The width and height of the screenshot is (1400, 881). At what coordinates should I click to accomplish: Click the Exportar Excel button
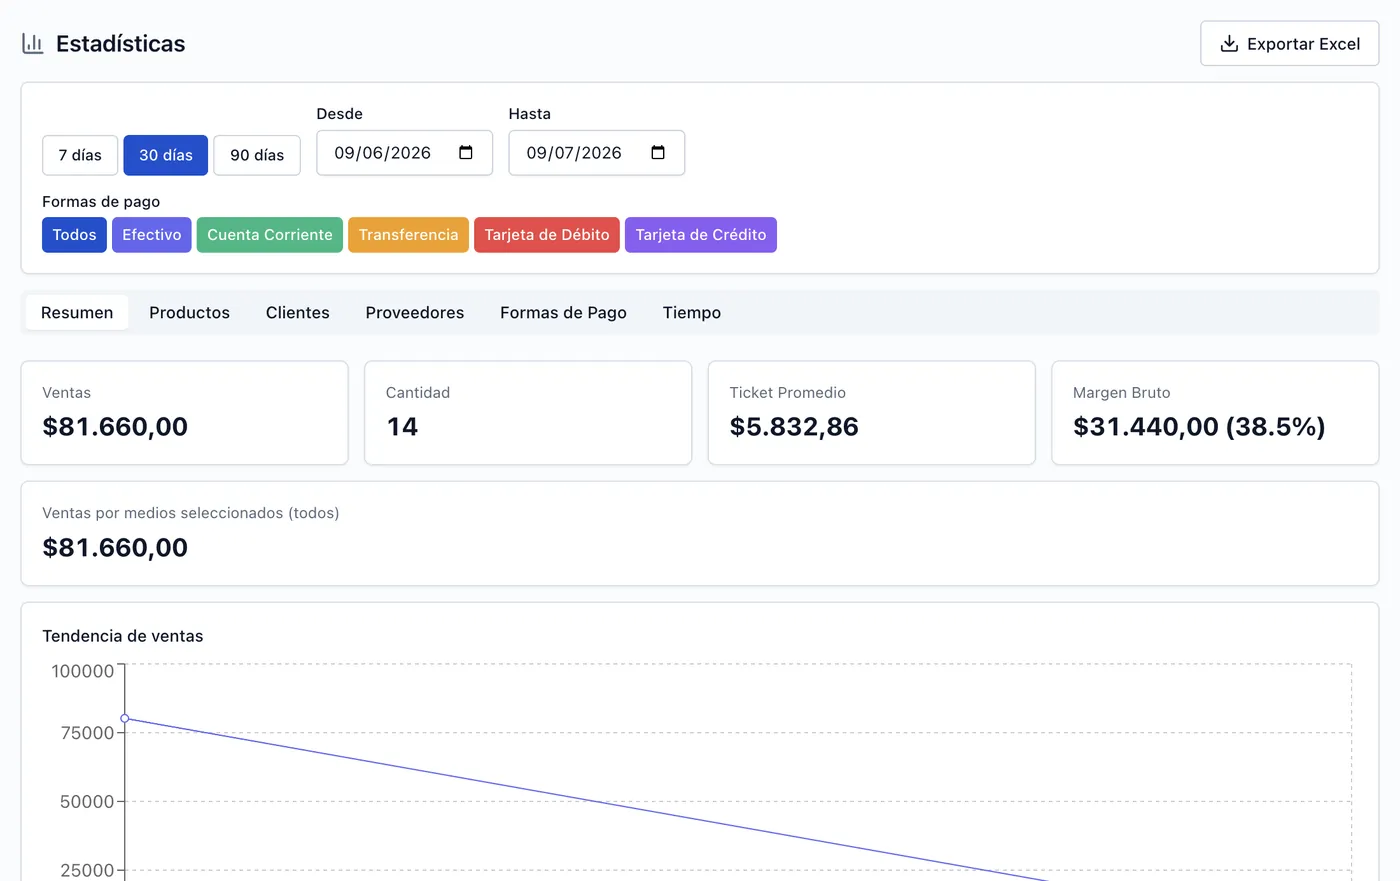(x=1290, y=44)
